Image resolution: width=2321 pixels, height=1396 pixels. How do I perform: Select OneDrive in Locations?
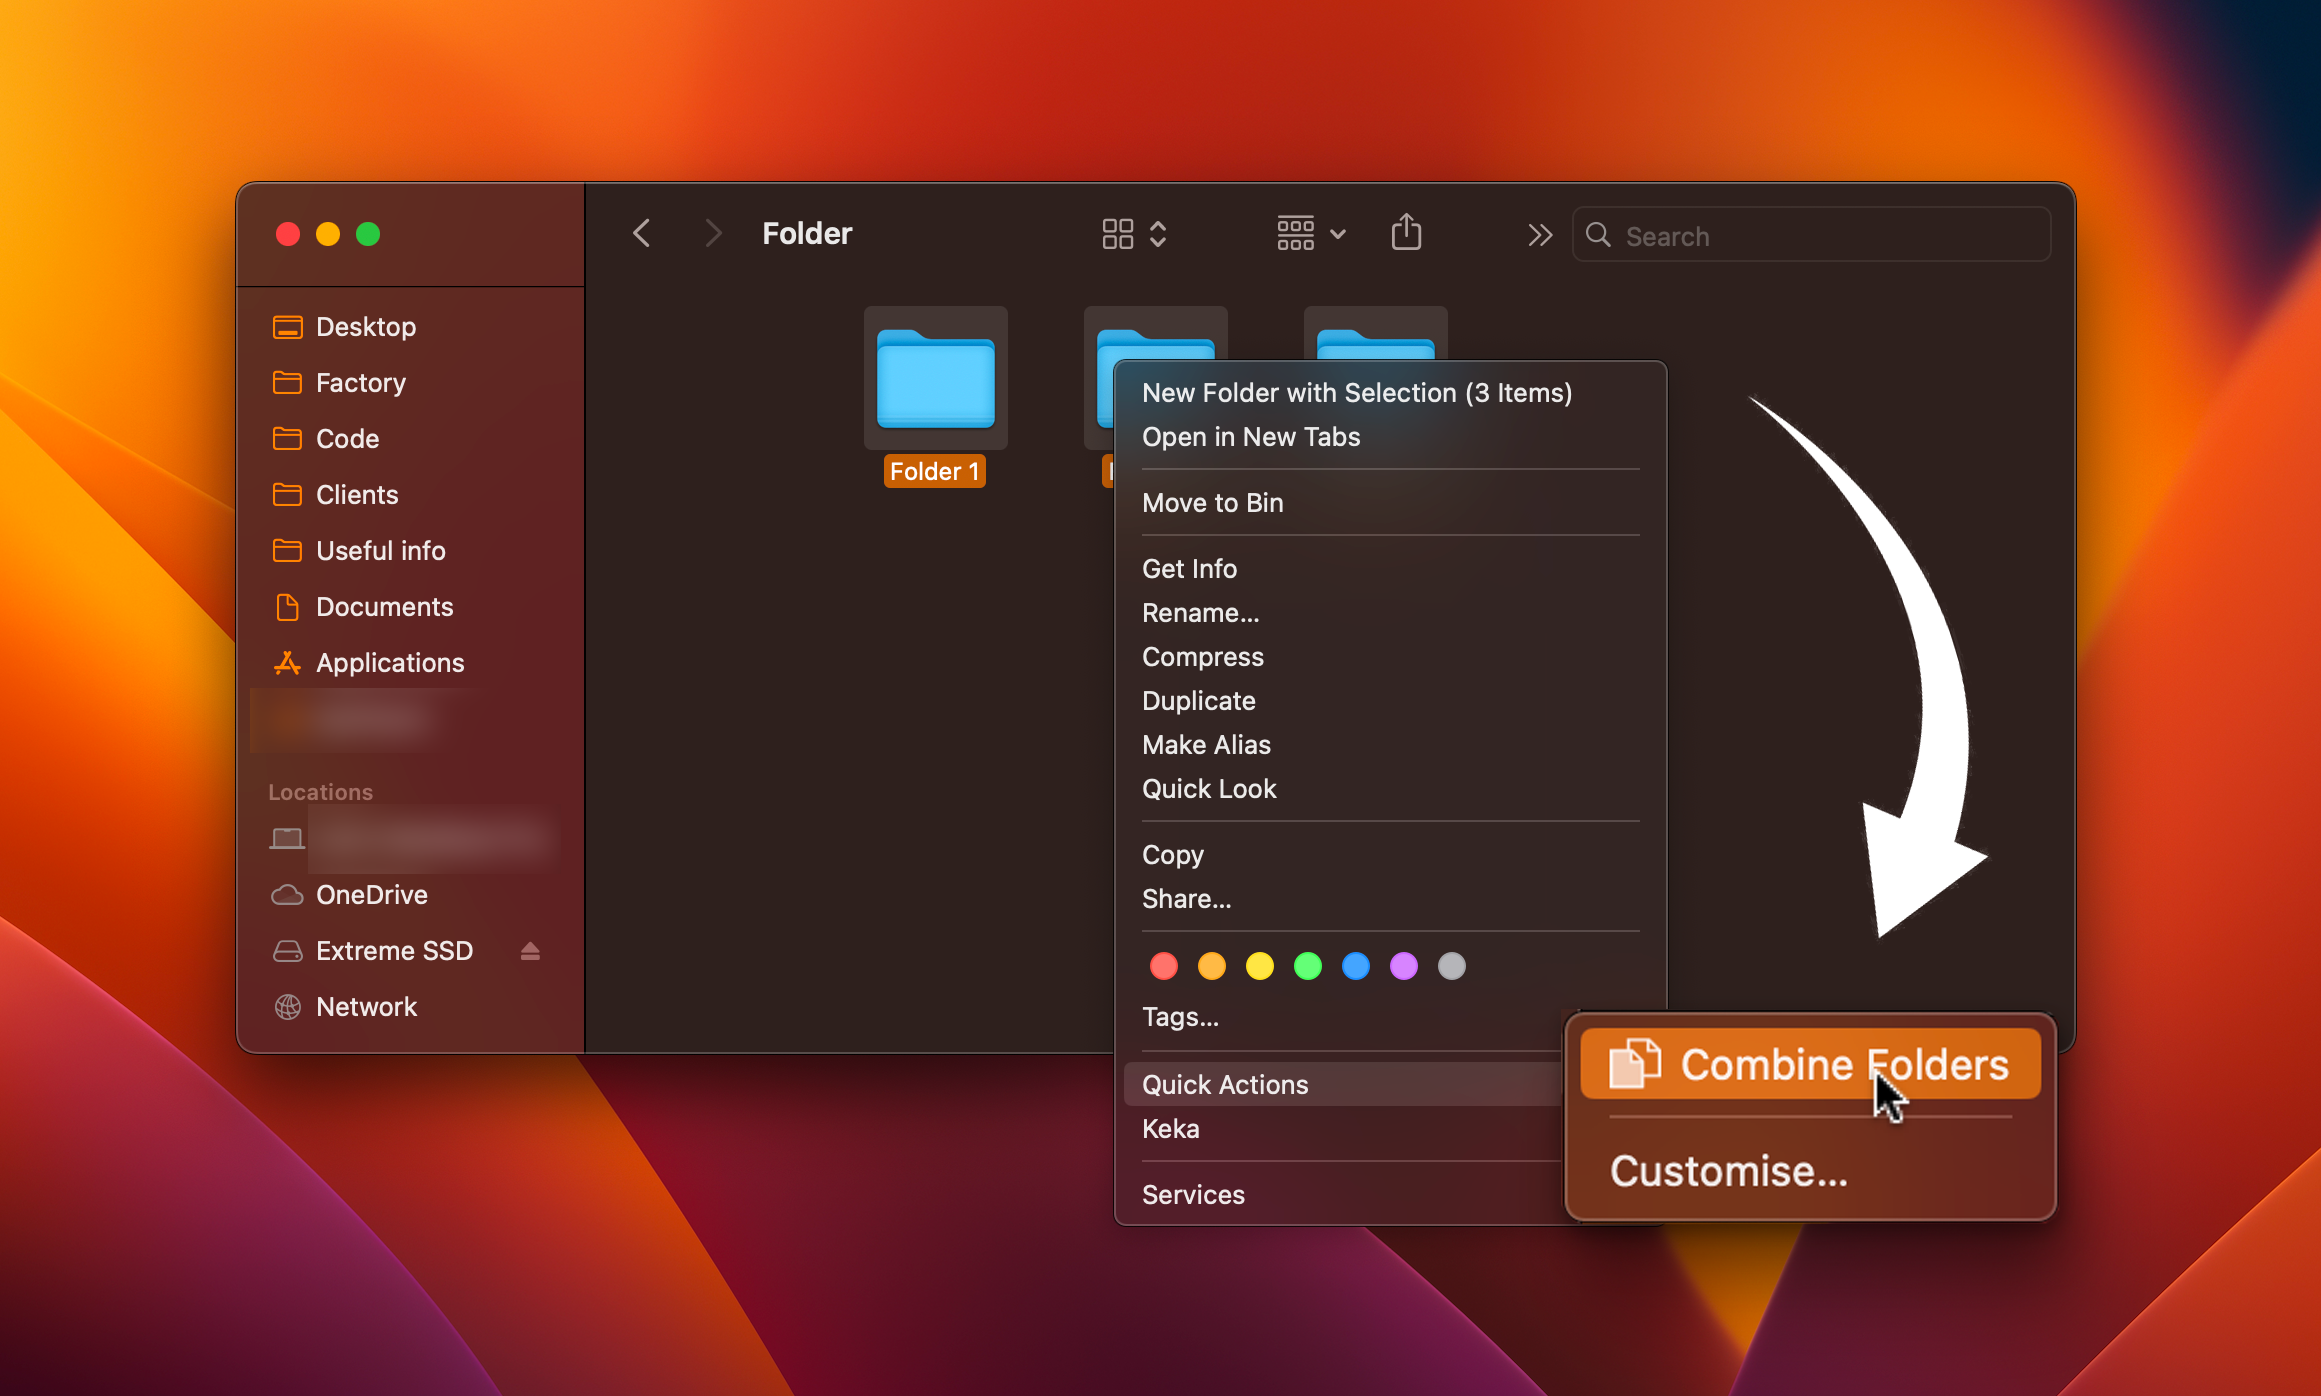pos(371,895)
